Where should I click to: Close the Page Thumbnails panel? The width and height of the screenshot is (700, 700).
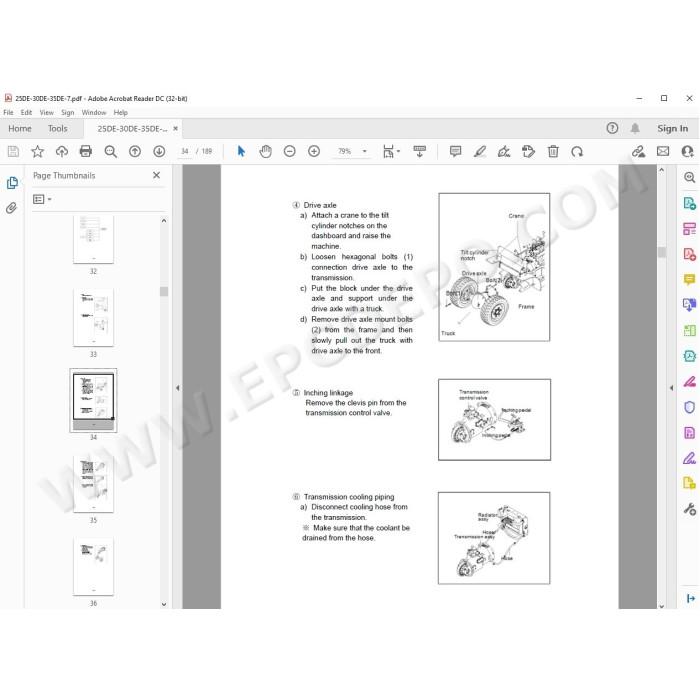156,175
